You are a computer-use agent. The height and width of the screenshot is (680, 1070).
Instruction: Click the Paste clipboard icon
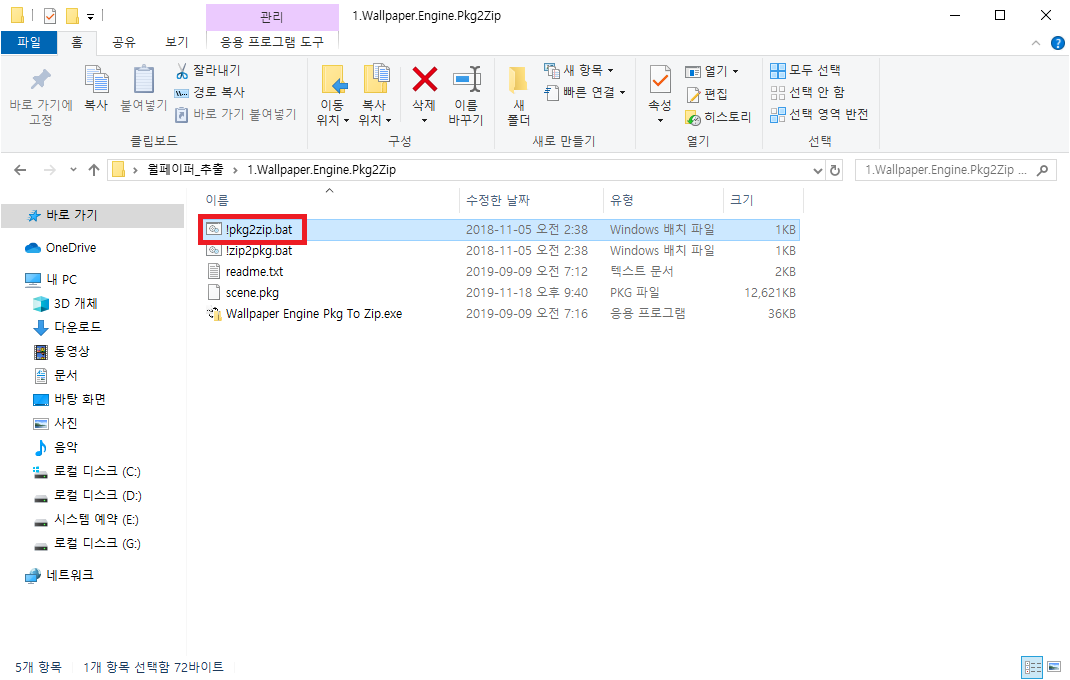143,80
